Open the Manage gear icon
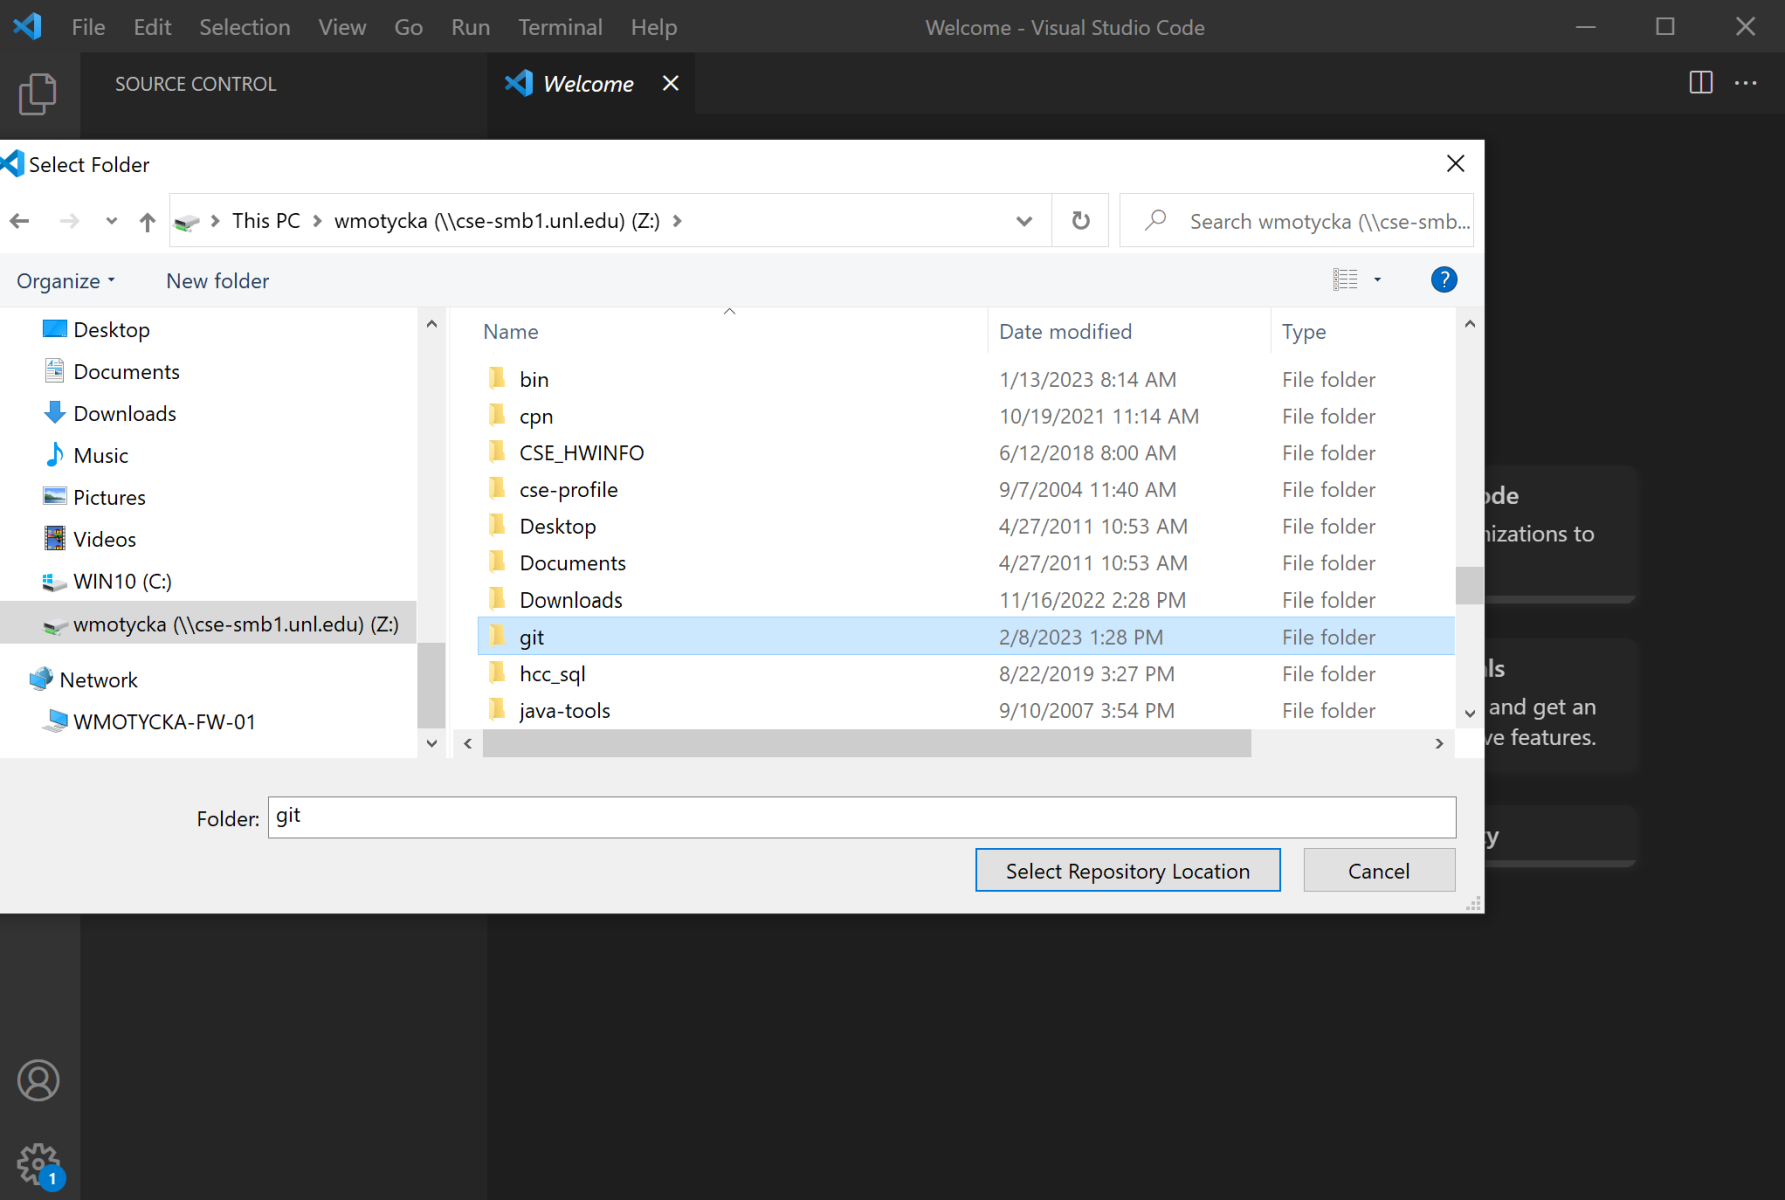 38,1164
